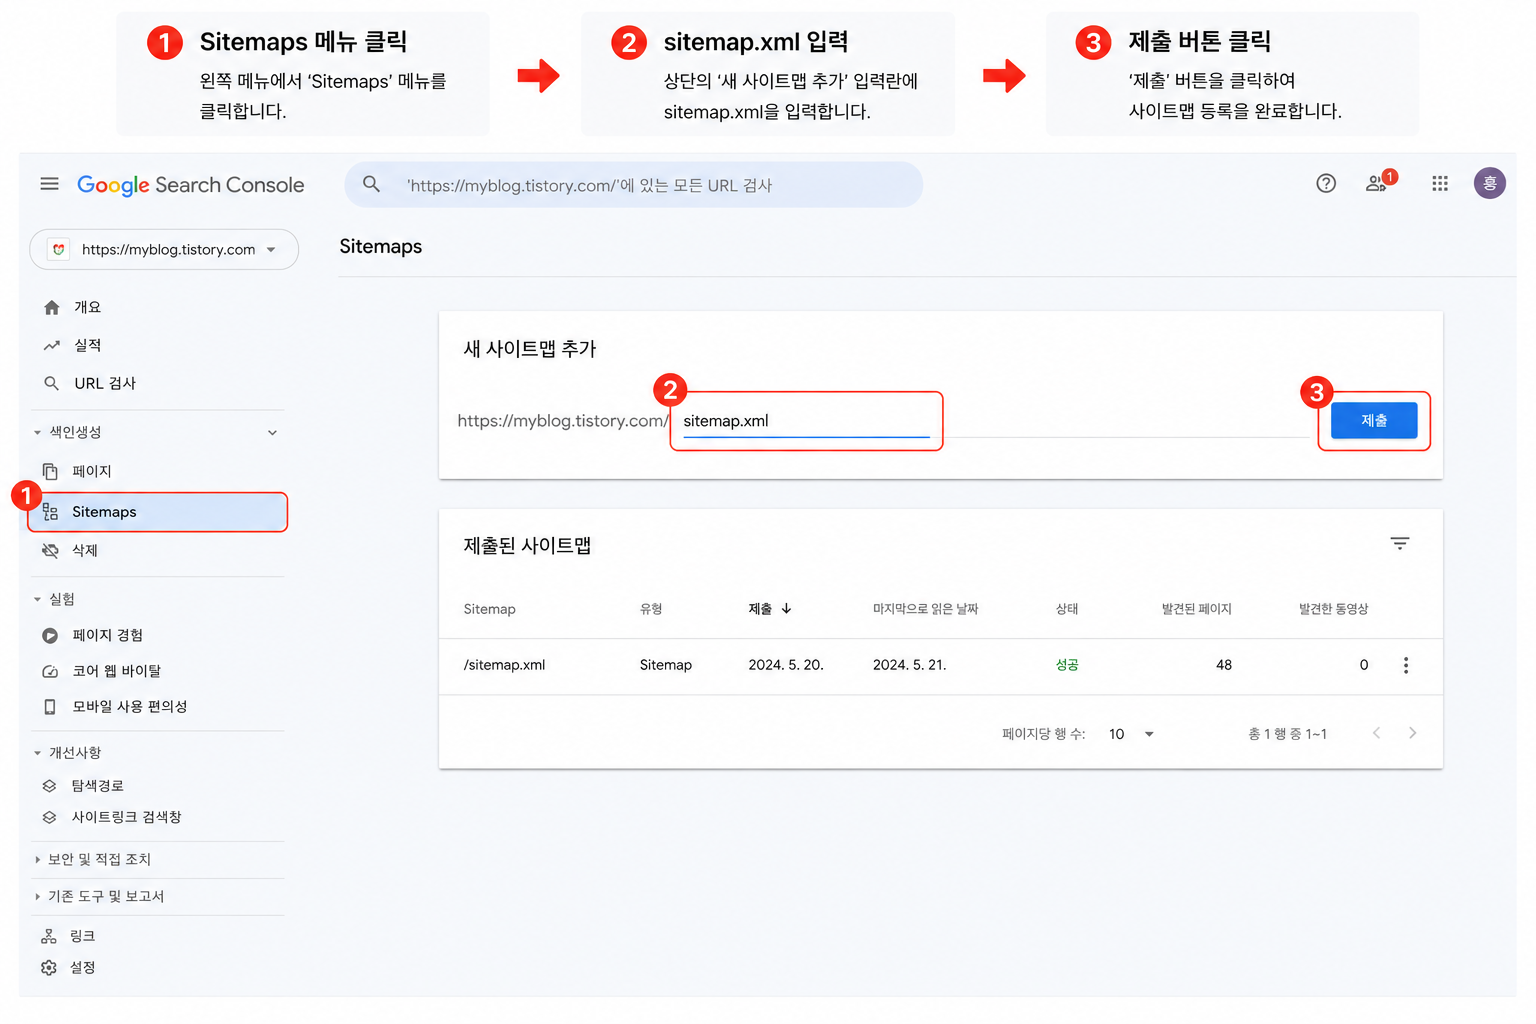Open the 링크 menu item
The width and height of the screenshot is (1536, 1024).
coord(83,937)
